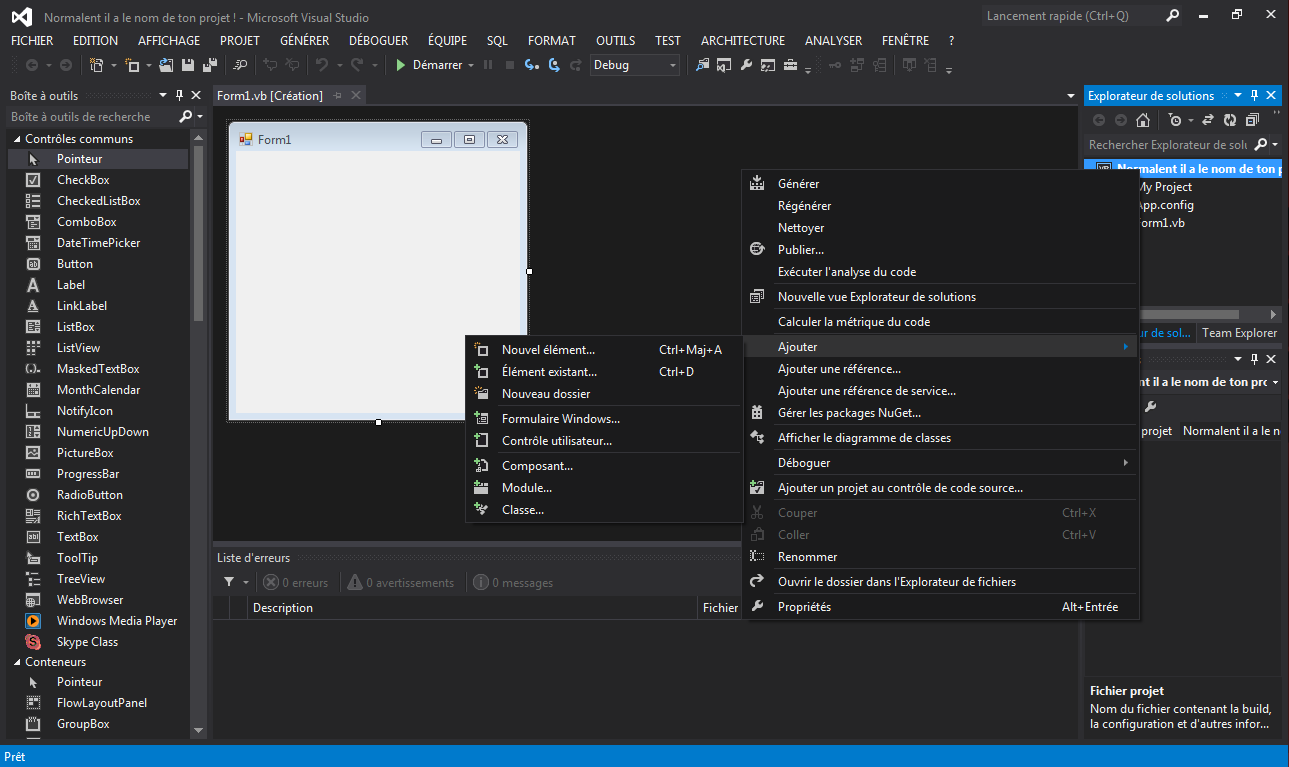Click the error list filter funnel icon
This screenshot has height=767, width=1289.
tap(229, 582)
